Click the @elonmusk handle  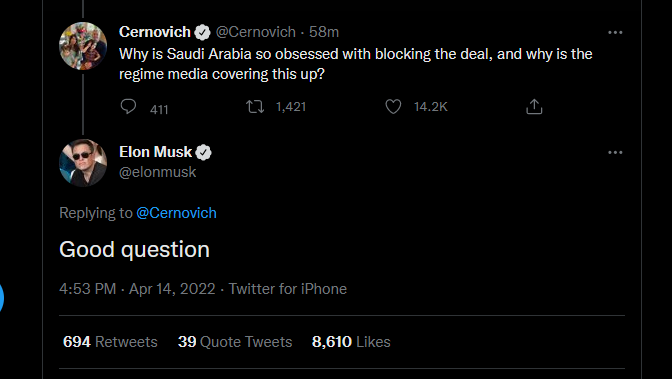(158, 172)
